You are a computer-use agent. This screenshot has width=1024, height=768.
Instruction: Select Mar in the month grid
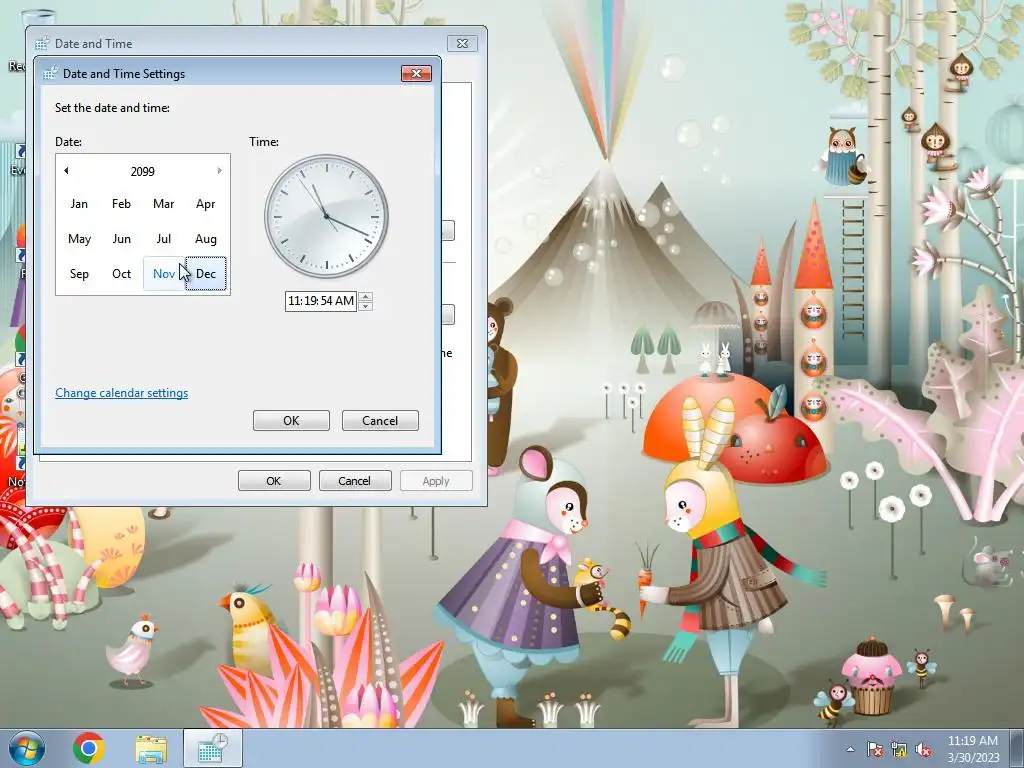163,204
